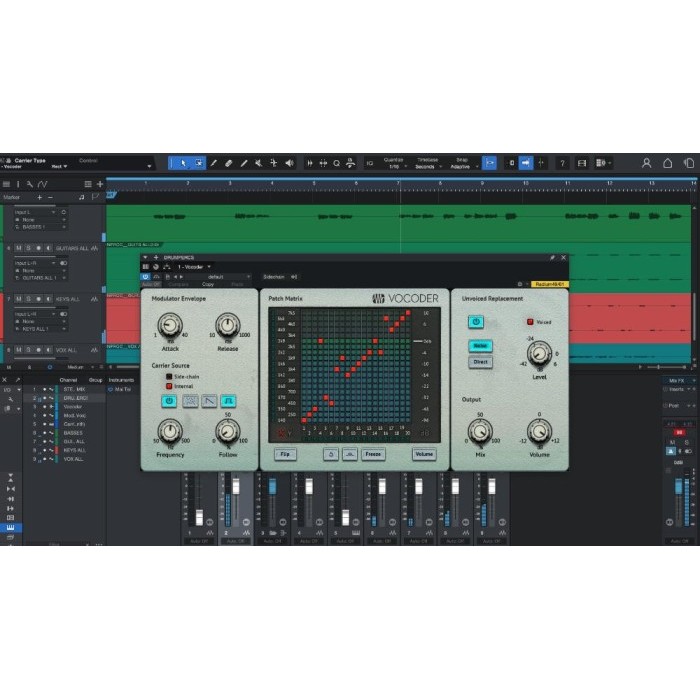Click the Flip button in Patch Matrix
Image resolution: width=700 pixels, height=700 pixels.
click(x=285, y=454)
